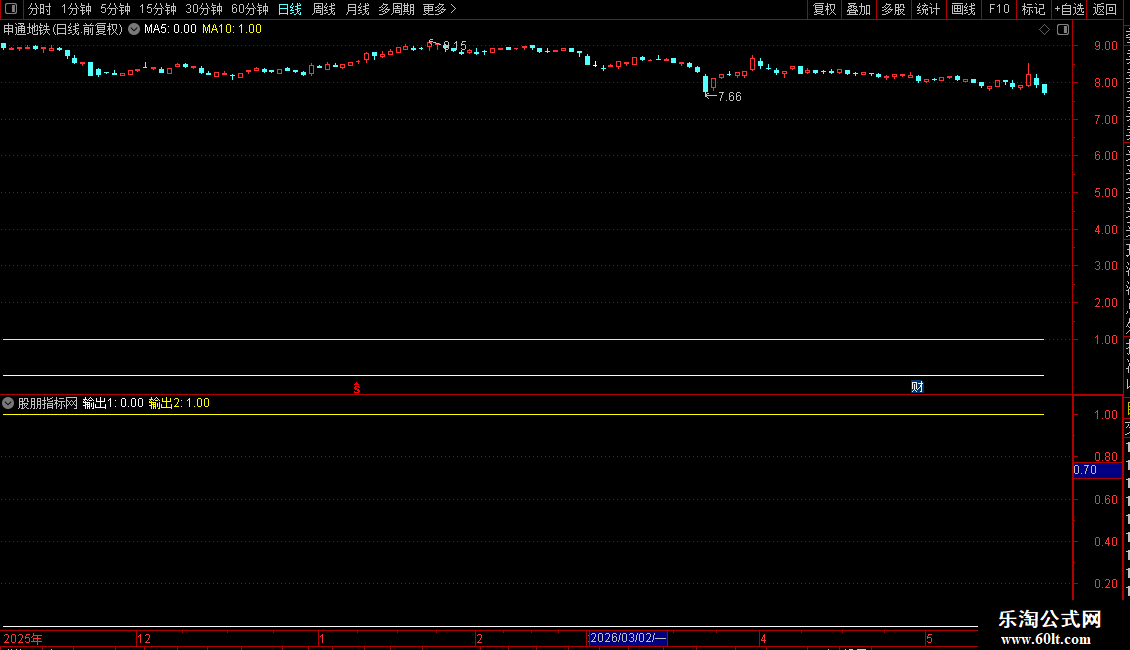Image resolution: width=1130 pixels, height=650 pixels.
Task: Switch to 月线 monthly chart
Action: click(x=357, y=9)
